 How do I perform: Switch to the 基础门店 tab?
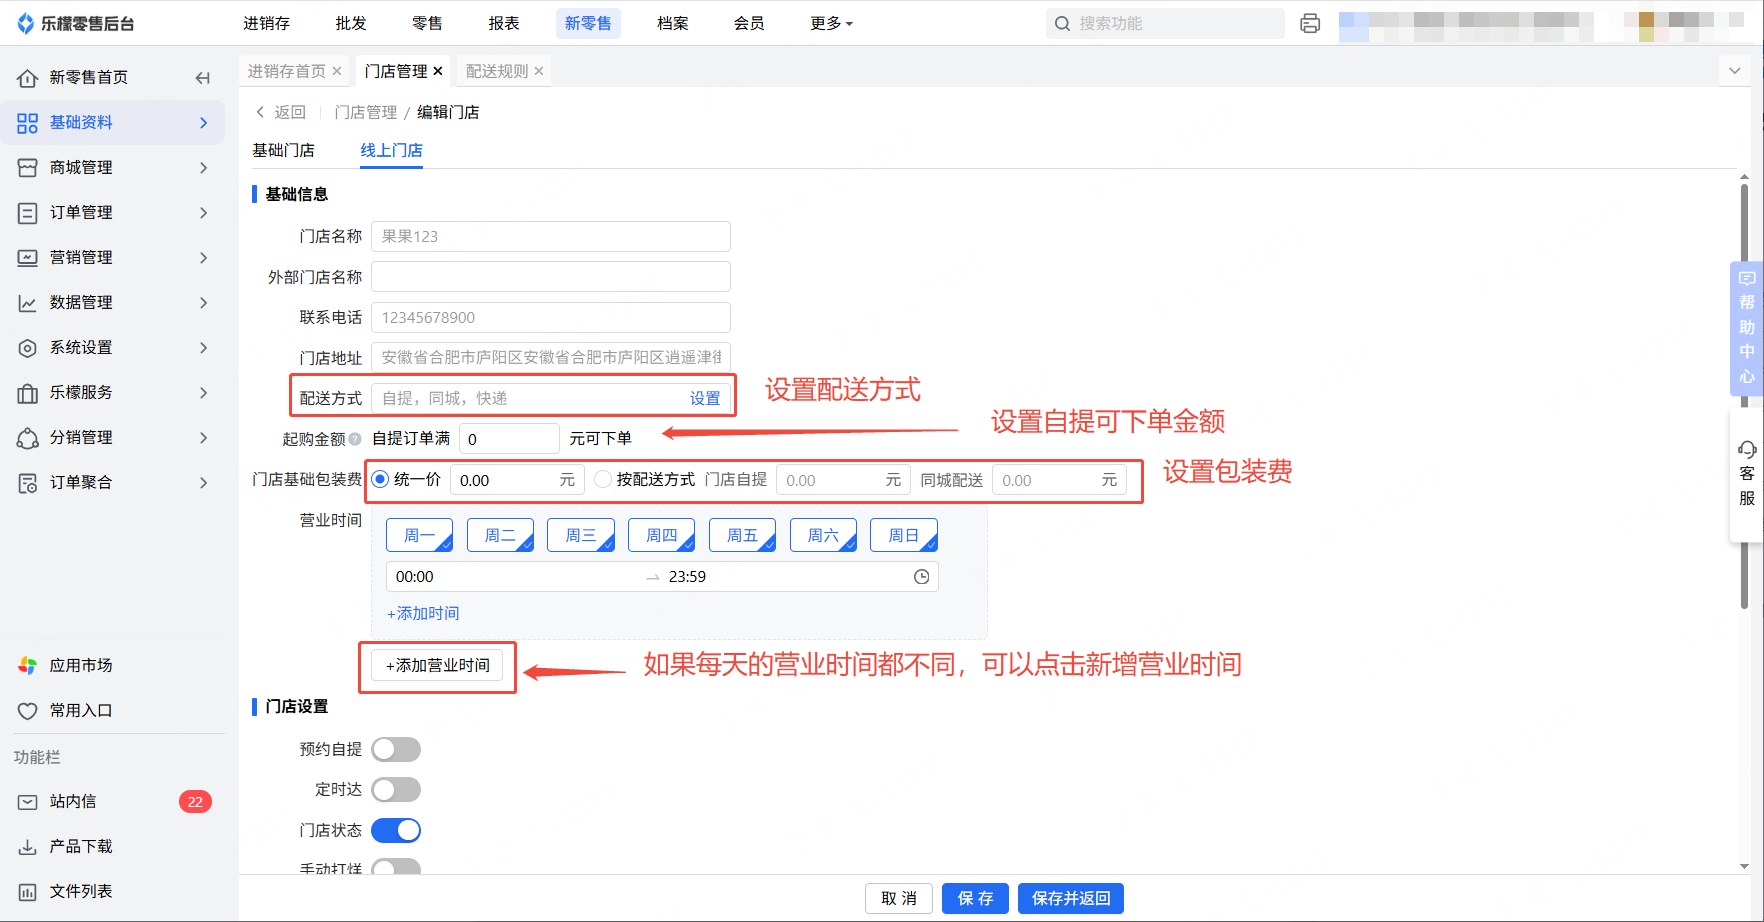[x=283, y=151]
